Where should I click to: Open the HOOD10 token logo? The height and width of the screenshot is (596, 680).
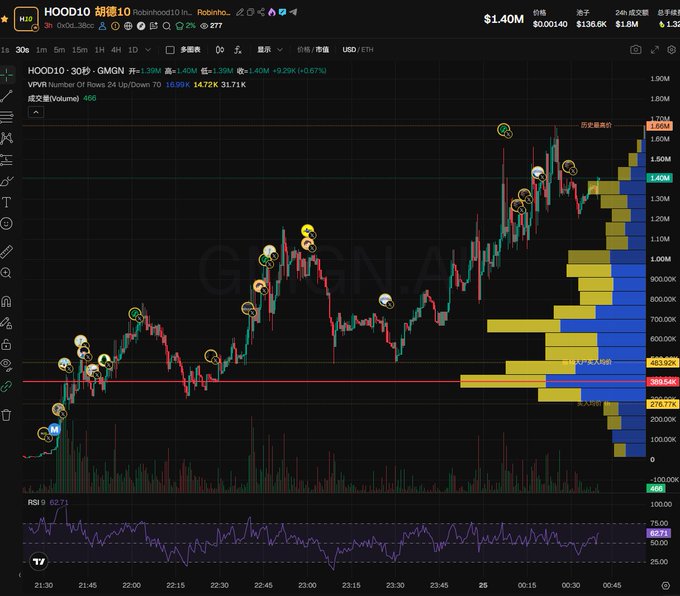pyautogui.click(x=26, y=19)
